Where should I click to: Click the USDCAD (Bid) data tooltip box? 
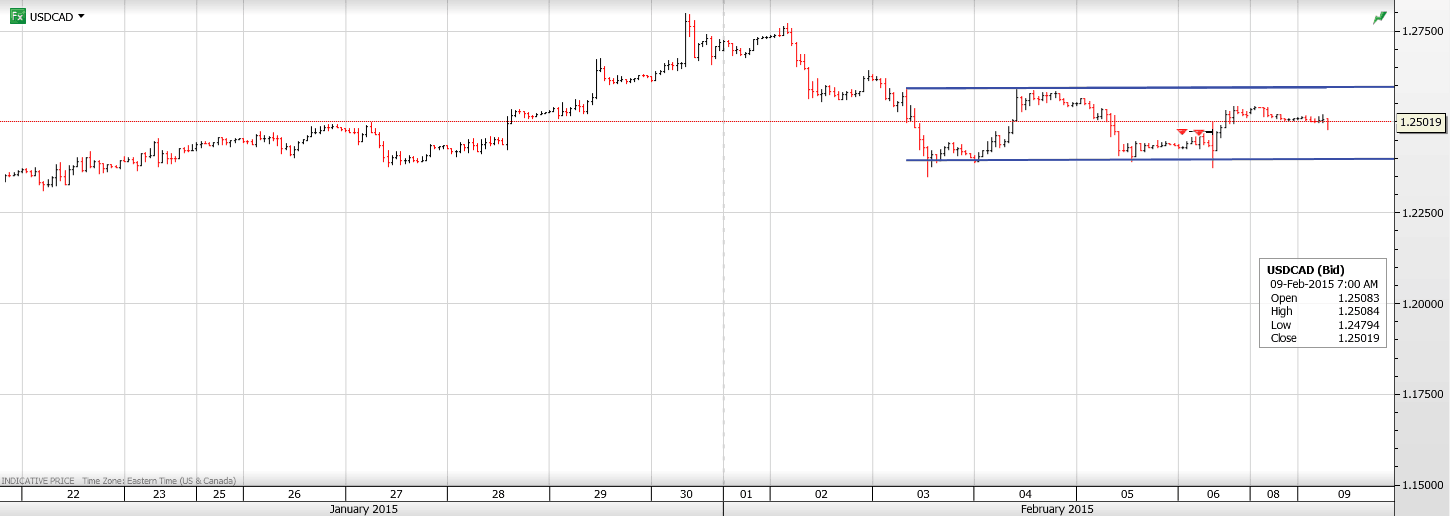coord(1322,303)
